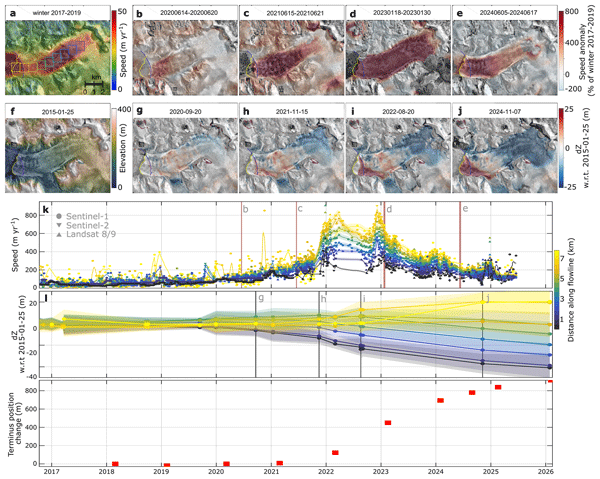Screen dimensions: 600x479
Task: Click the Speed colorbar beside panel a
Action: (114, 51)
